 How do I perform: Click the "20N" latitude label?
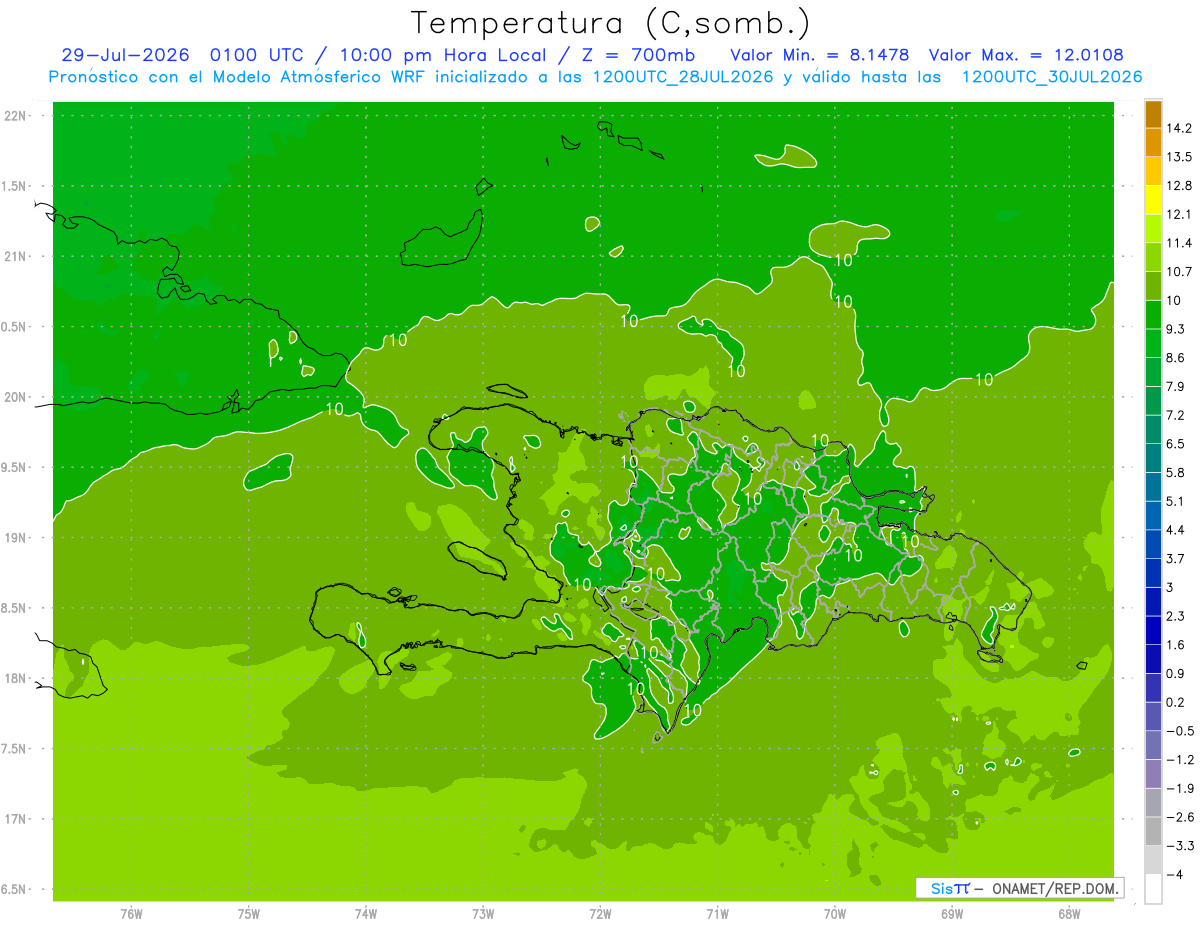click(x=16, y=397)
